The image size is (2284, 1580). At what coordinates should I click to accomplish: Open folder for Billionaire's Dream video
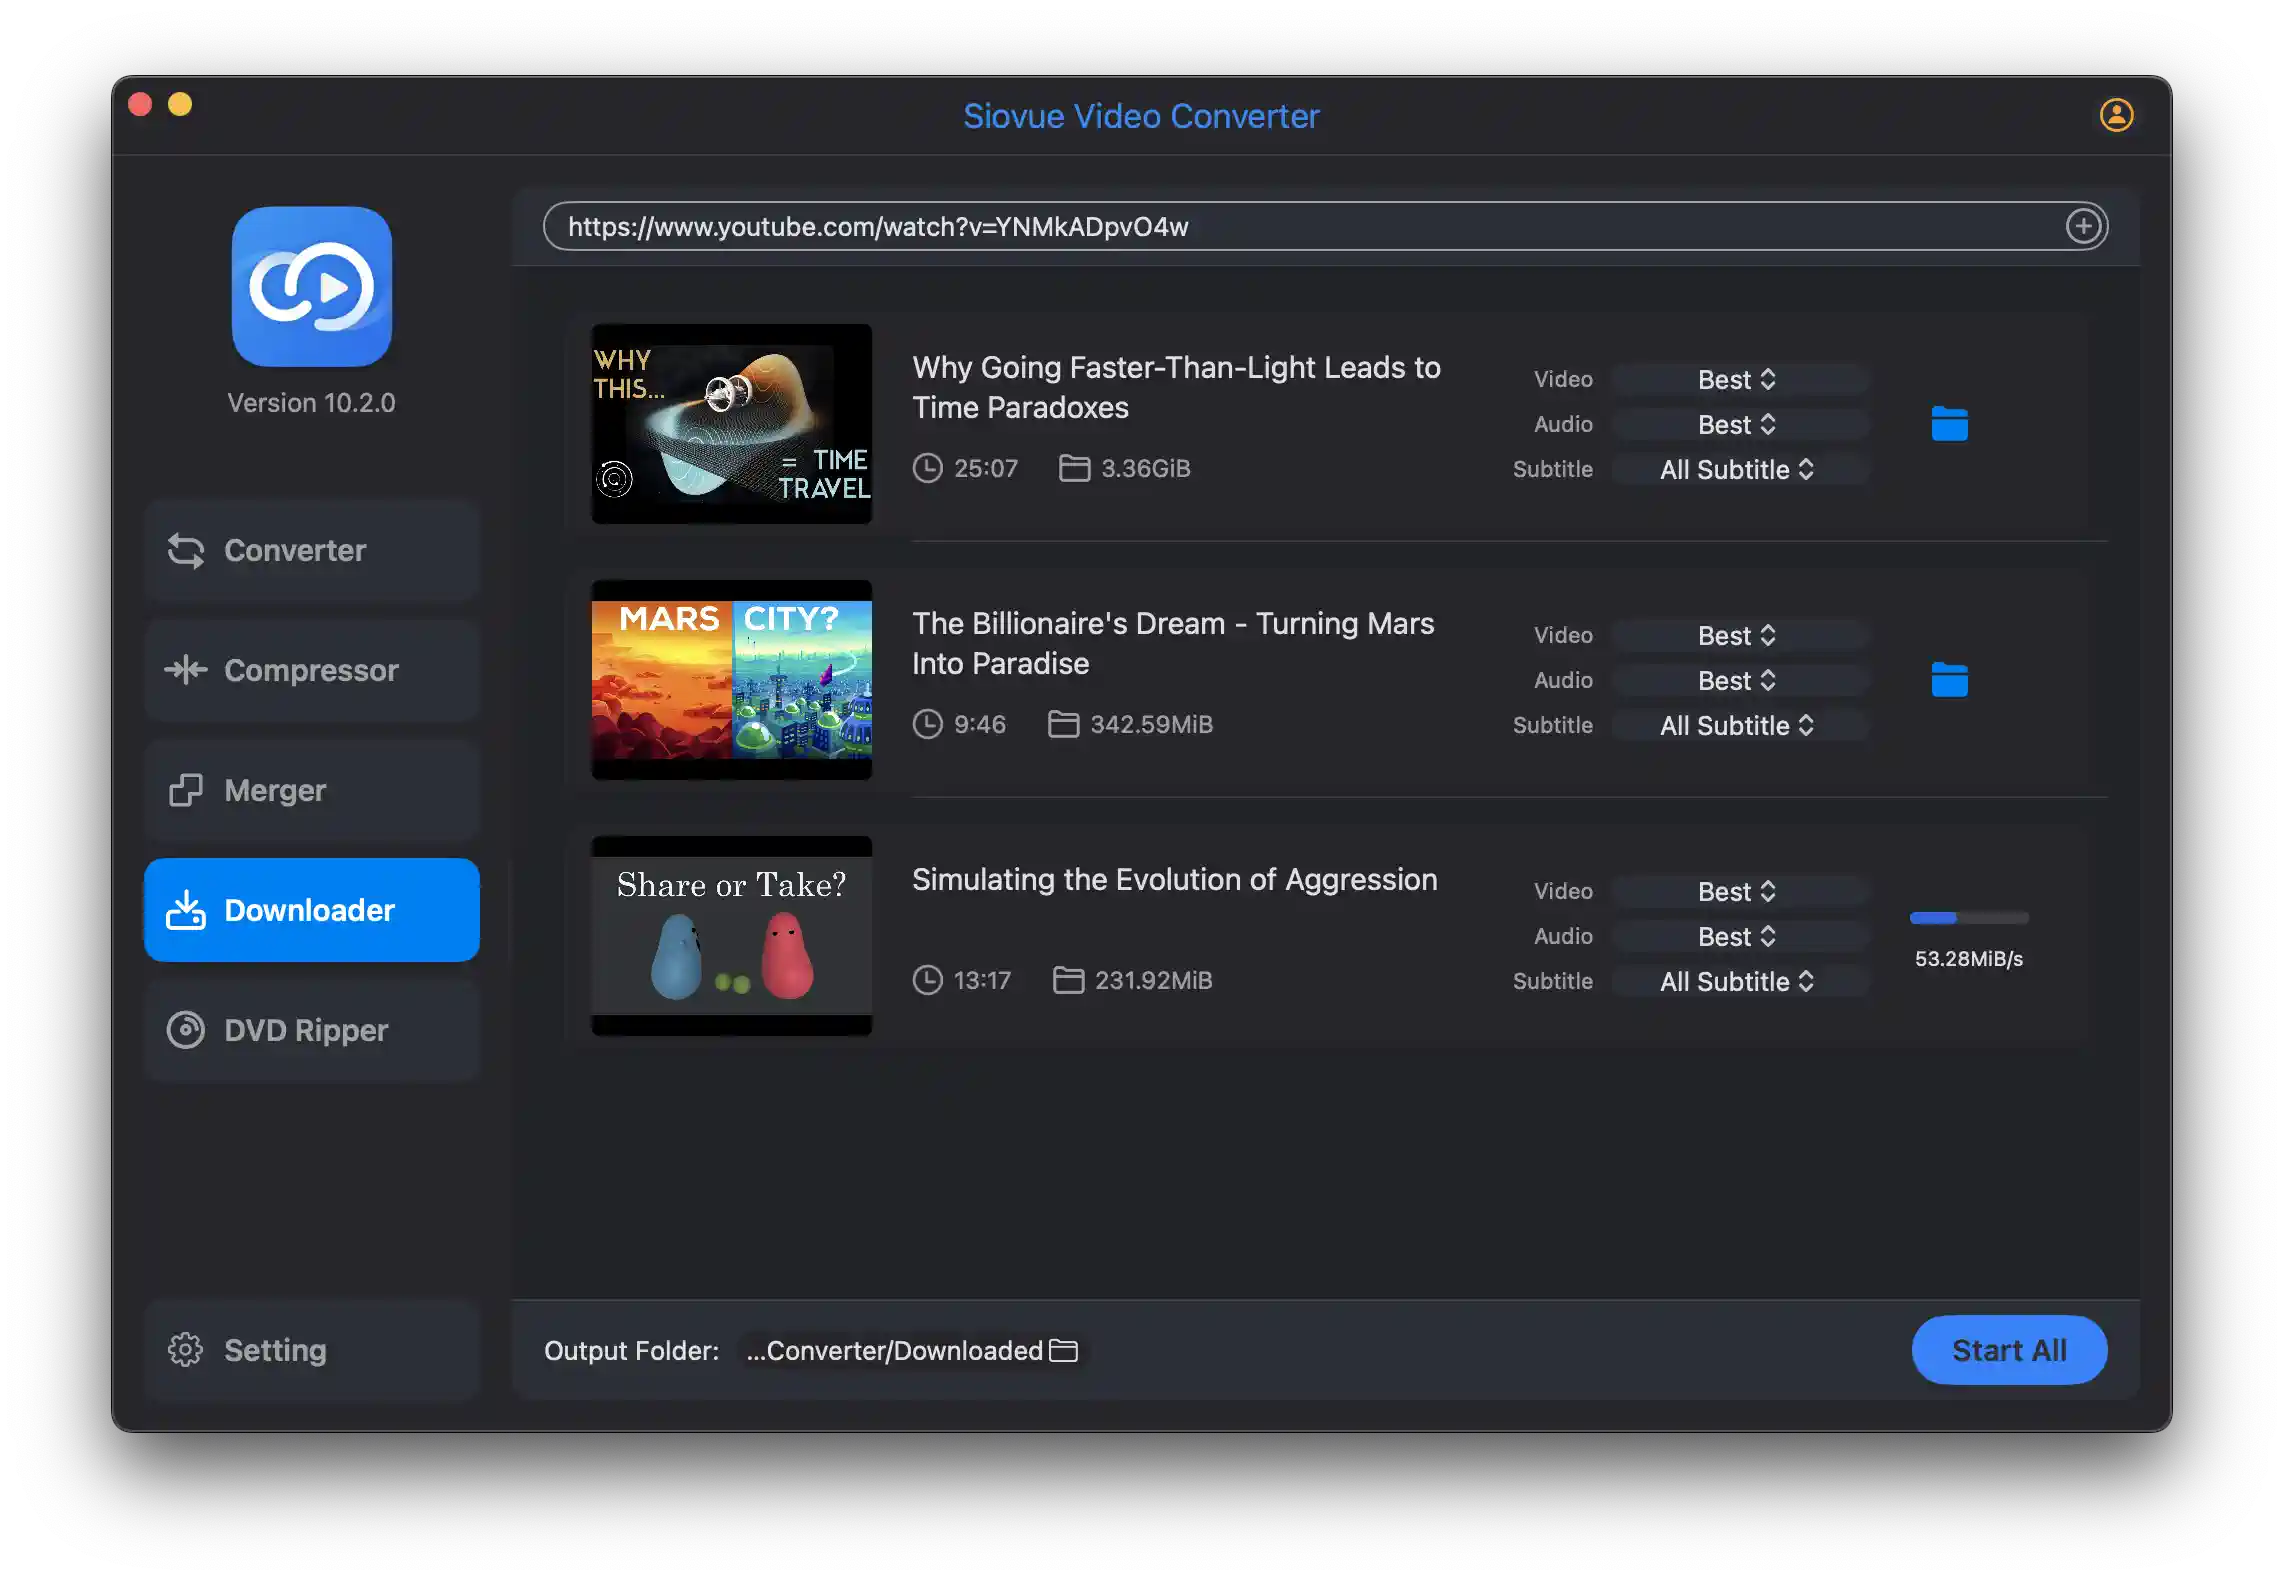click(1949, 680)
